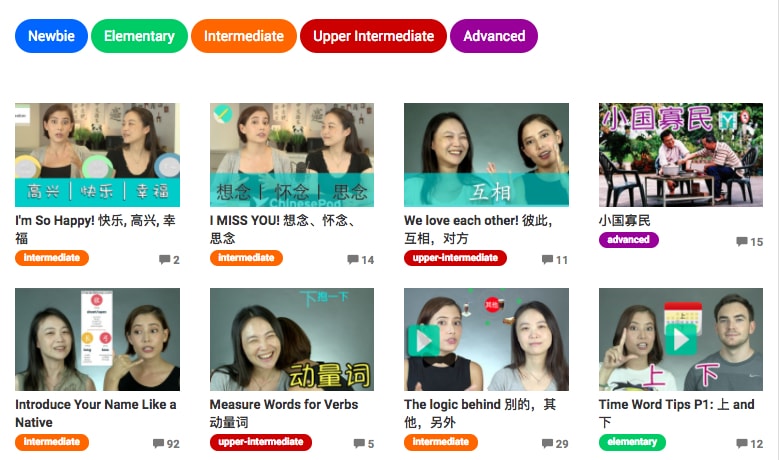The height and width of the screenshot is (460, 779).
Task: Filter lessons by Newbie level
Action: click(51, 36)
